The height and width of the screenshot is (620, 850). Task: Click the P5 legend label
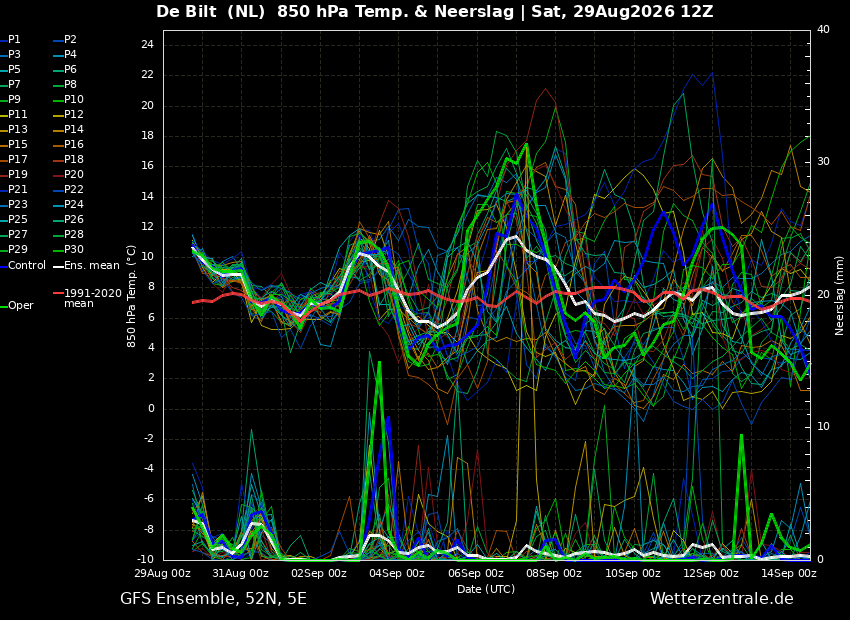11,69
